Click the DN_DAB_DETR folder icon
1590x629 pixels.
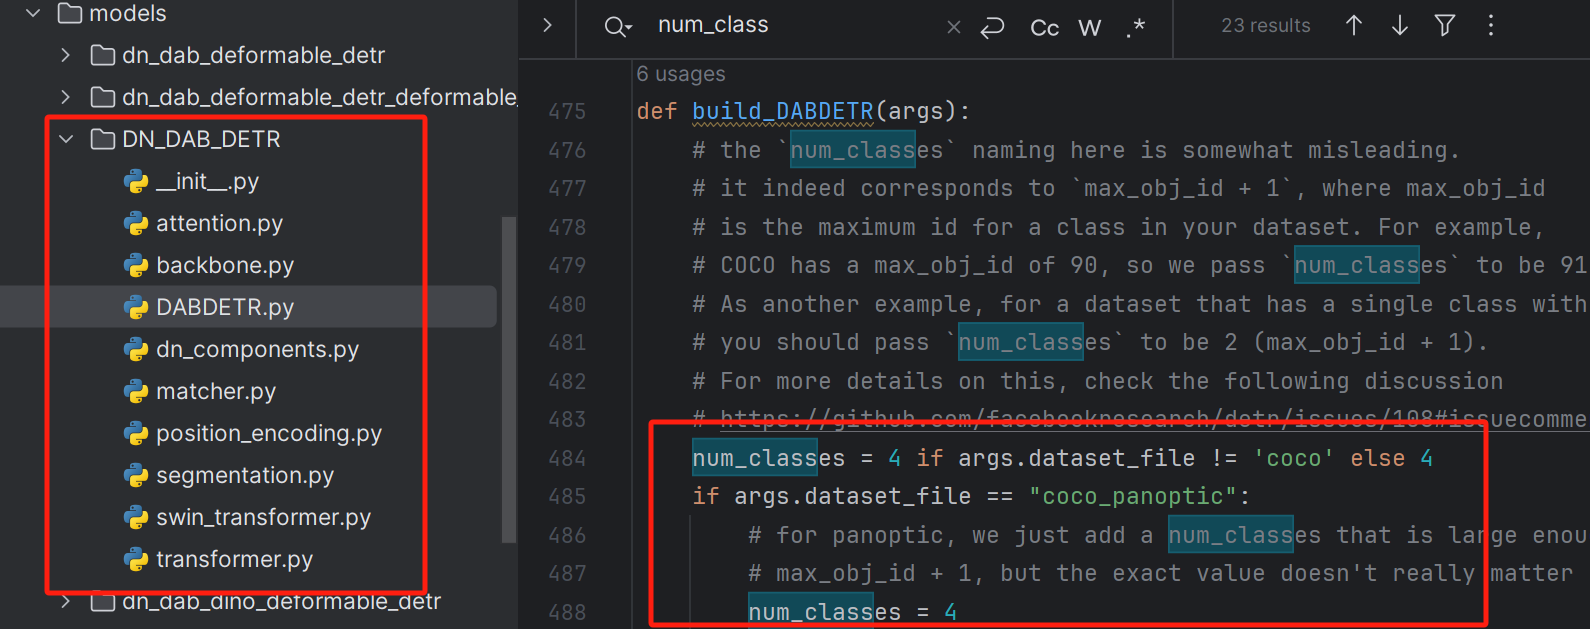tap(103, 139)
